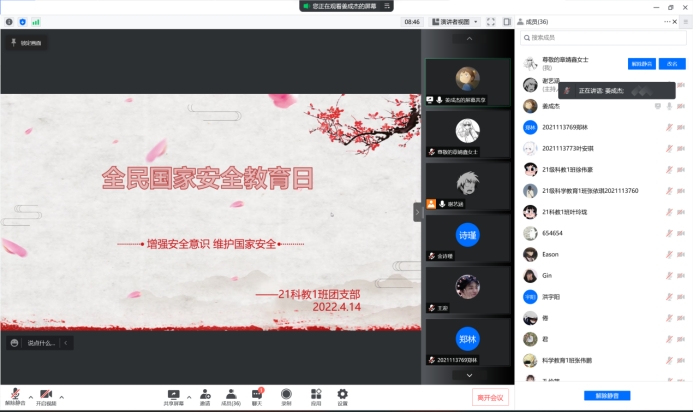Click the Share Screen (共享屏幕) icon

point(173,395)
